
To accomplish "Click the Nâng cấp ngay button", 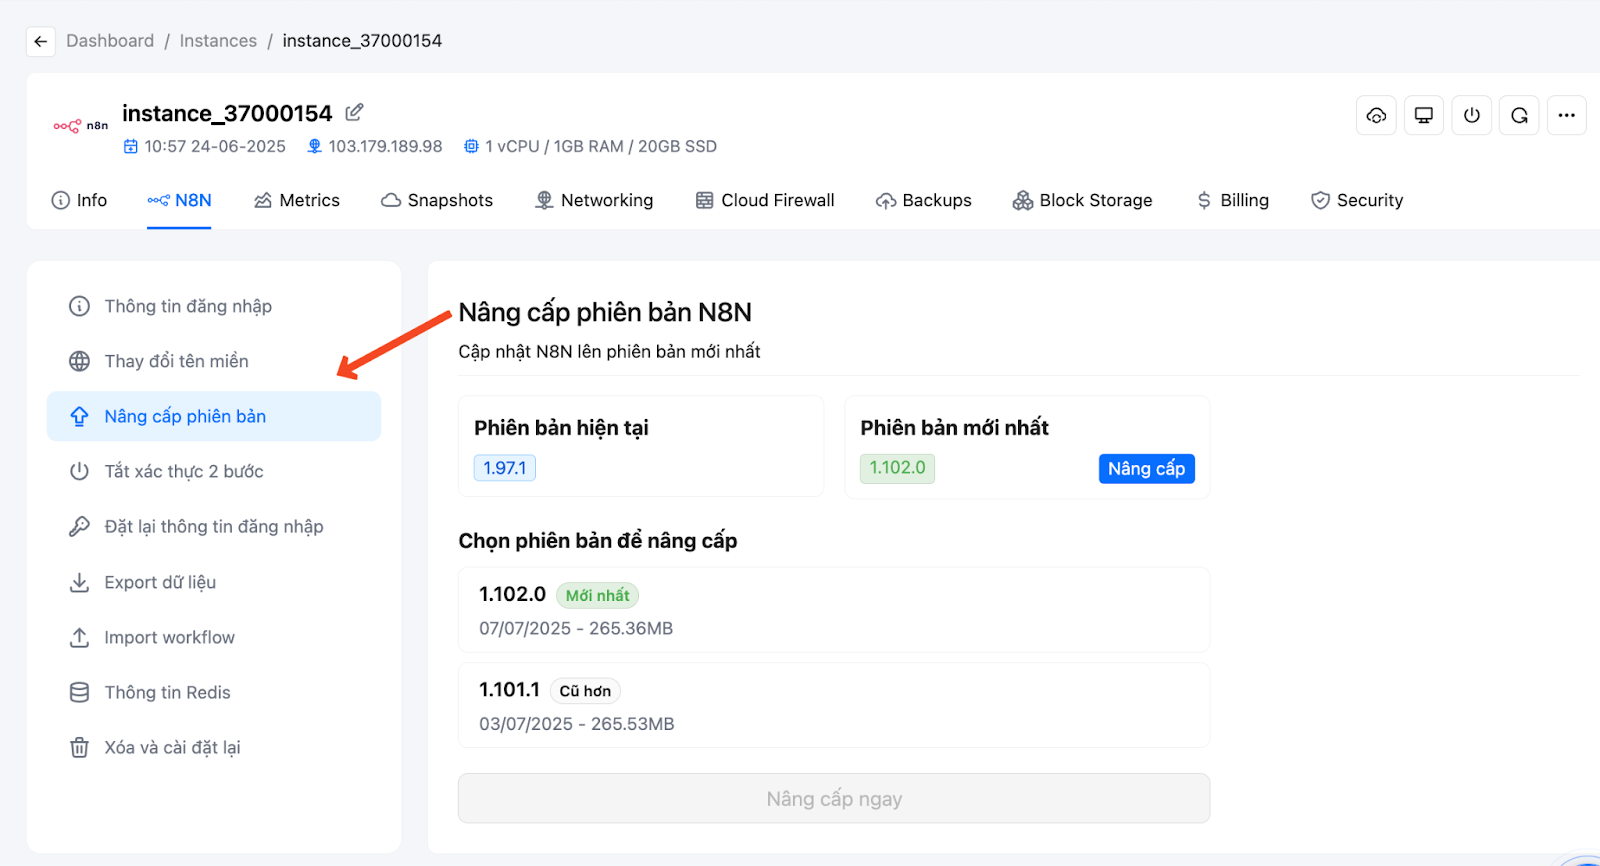I will tap(834, 798).
